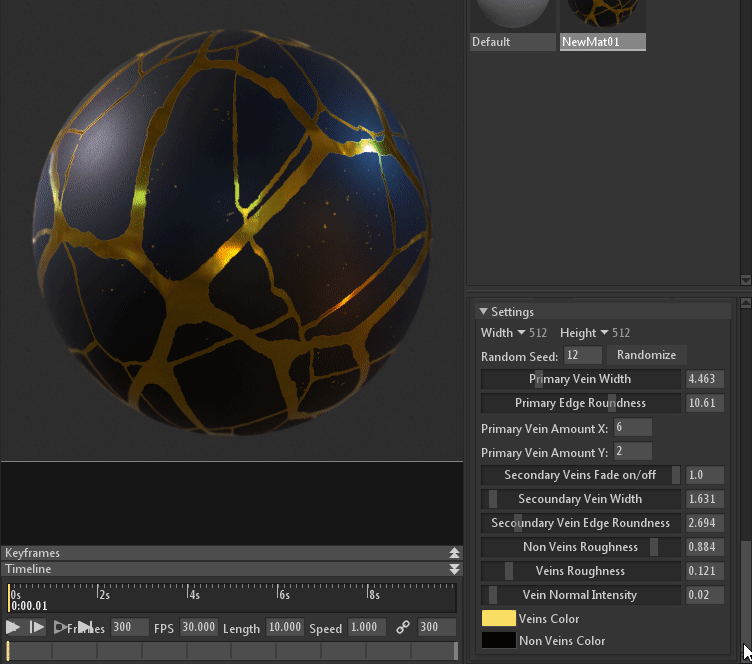Click the Non Veins Roughness value 0.884

[705, 547]
